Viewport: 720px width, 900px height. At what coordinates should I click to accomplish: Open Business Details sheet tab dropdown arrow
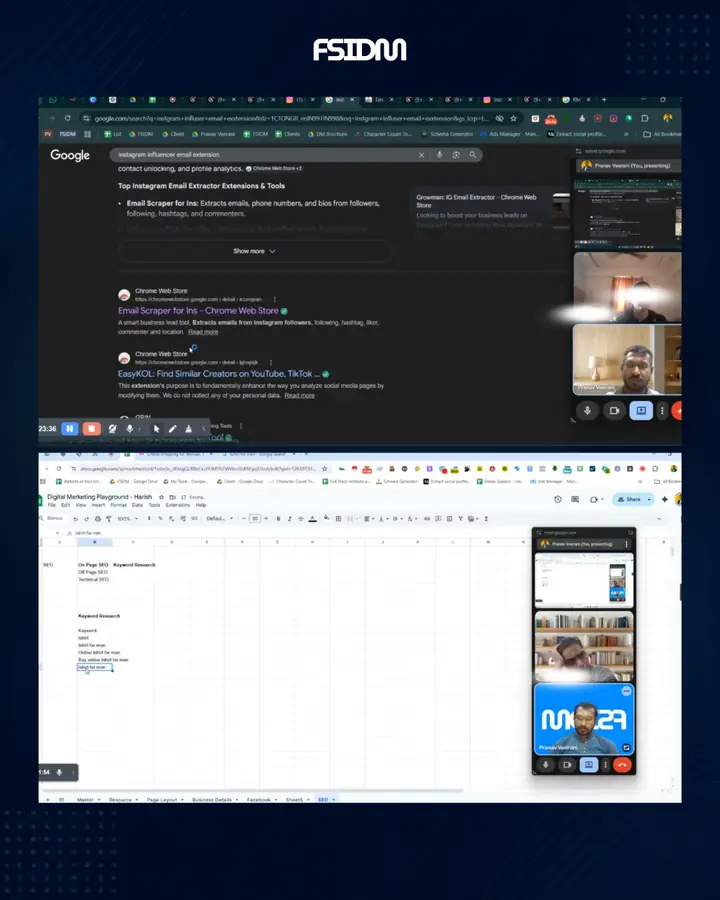237,800
